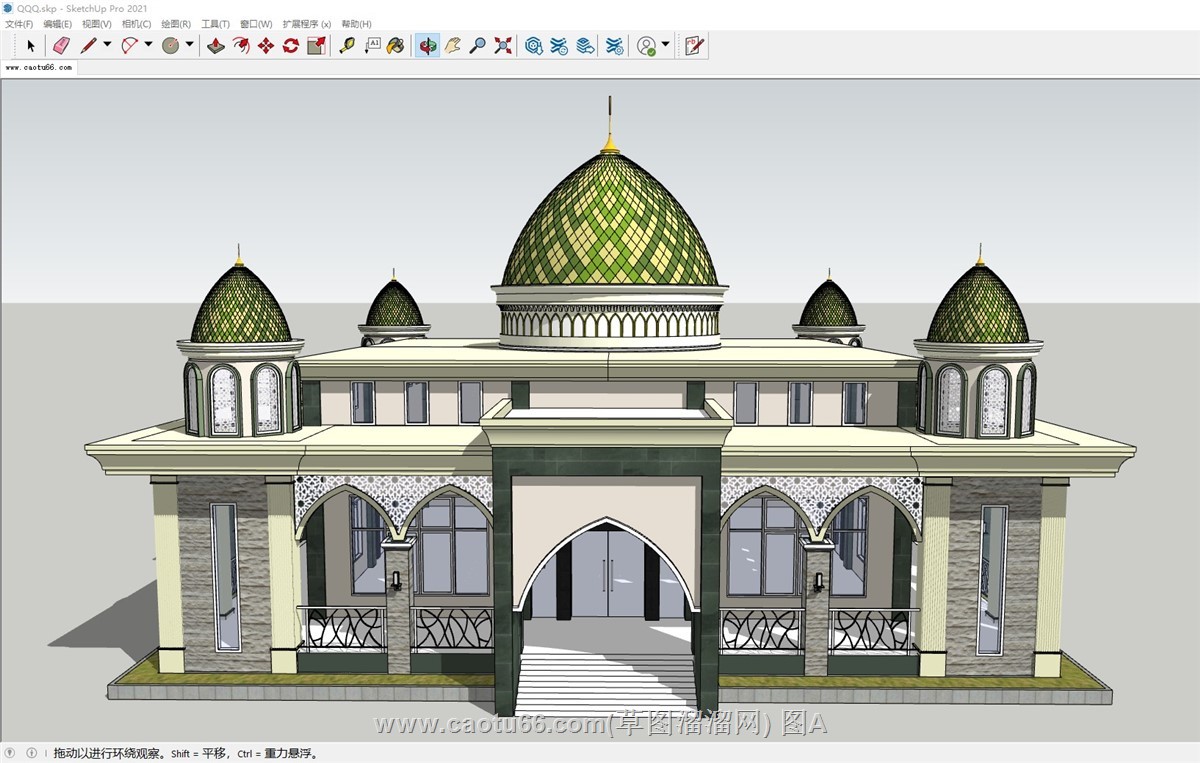Screen dimensions: 1200x763
Task: Select the Pan hand tool
Action: point(453,45)
